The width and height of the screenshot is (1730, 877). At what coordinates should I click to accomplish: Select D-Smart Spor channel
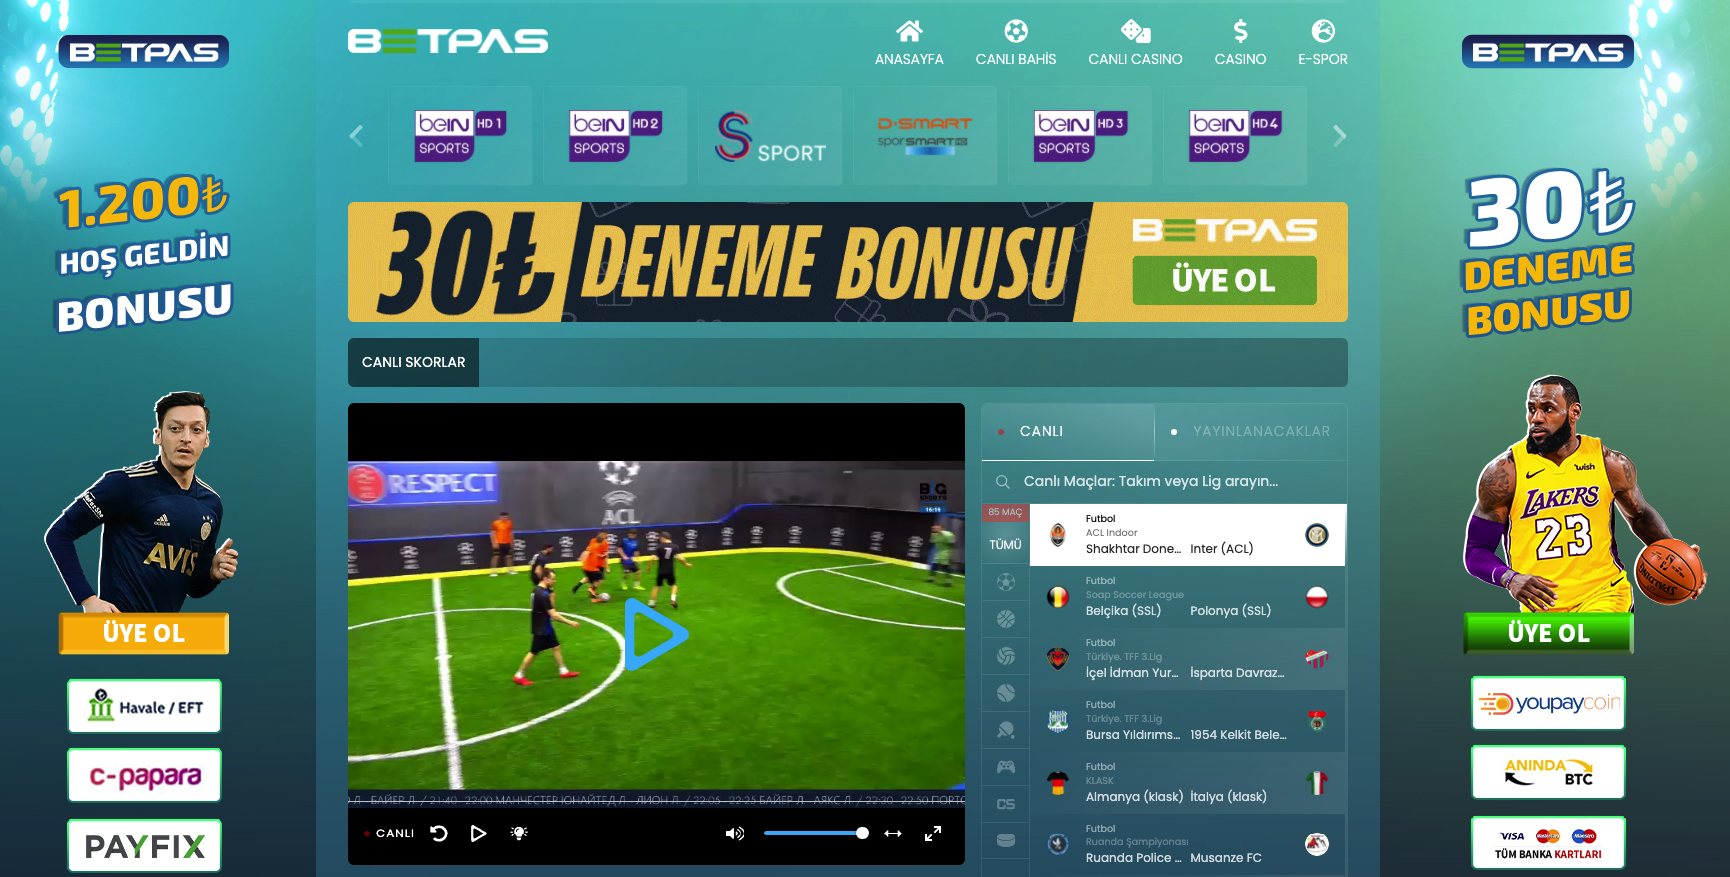pyautogui.click(x=925, y=135)
